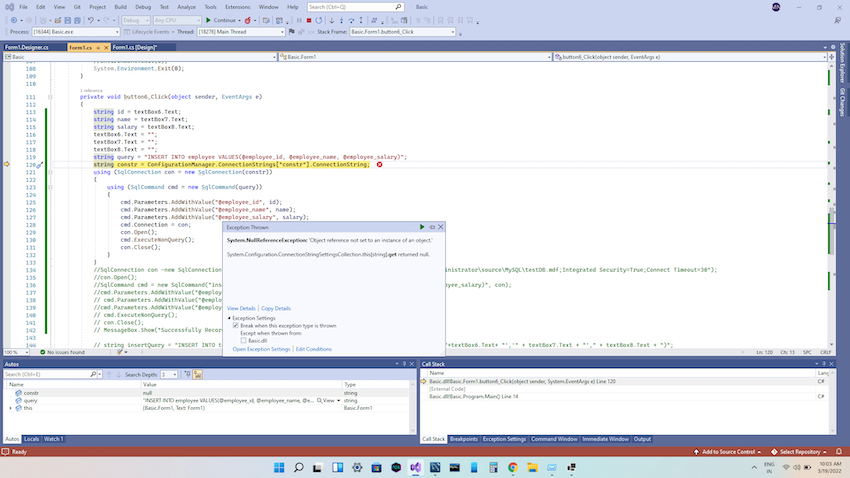The height and width of the screenshot is (478, 850).
Task: Open the Search Depth dropdown
Action: pyautogui.click(x=169, y=374)
